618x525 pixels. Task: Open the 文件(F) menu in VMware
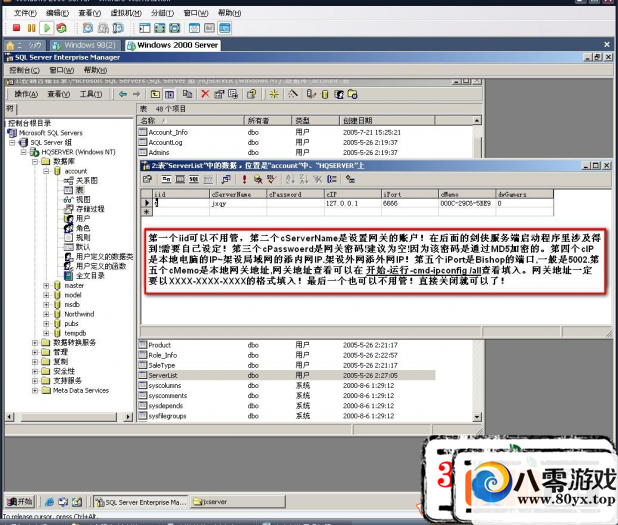[x=25, y=13]
